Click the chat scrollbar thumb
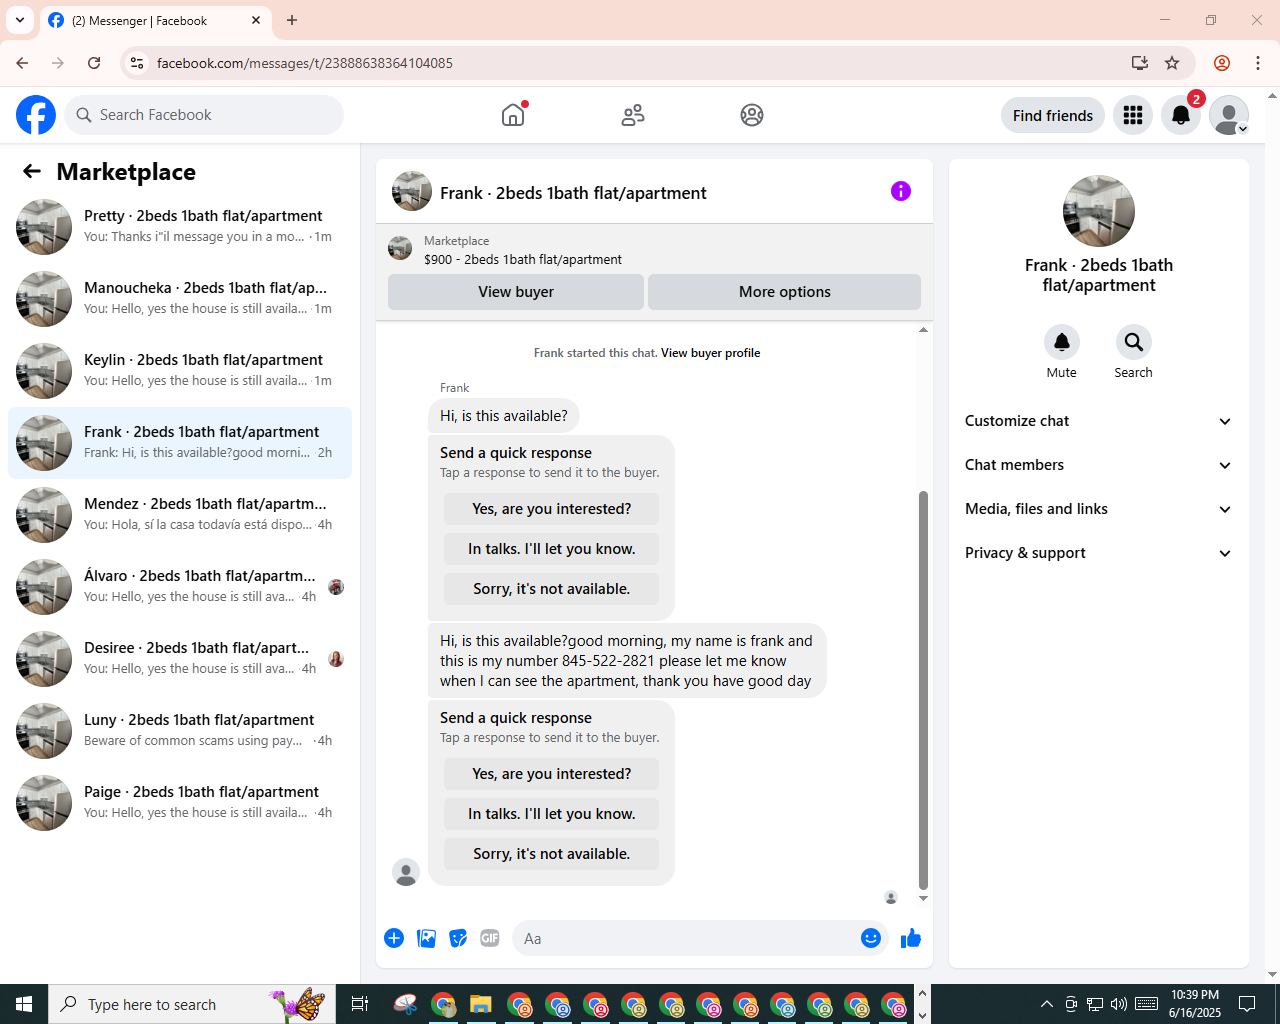This screenshot has height=1024, width=1280. [923, 690]
